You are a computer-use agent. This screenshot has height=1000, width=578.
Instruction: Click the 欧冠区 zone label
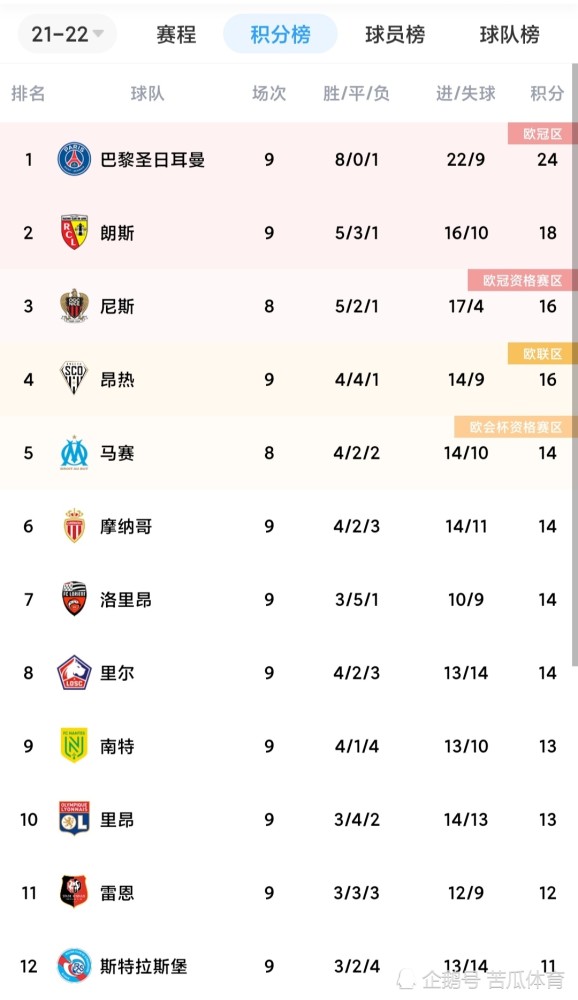click(x=542, y=134)
